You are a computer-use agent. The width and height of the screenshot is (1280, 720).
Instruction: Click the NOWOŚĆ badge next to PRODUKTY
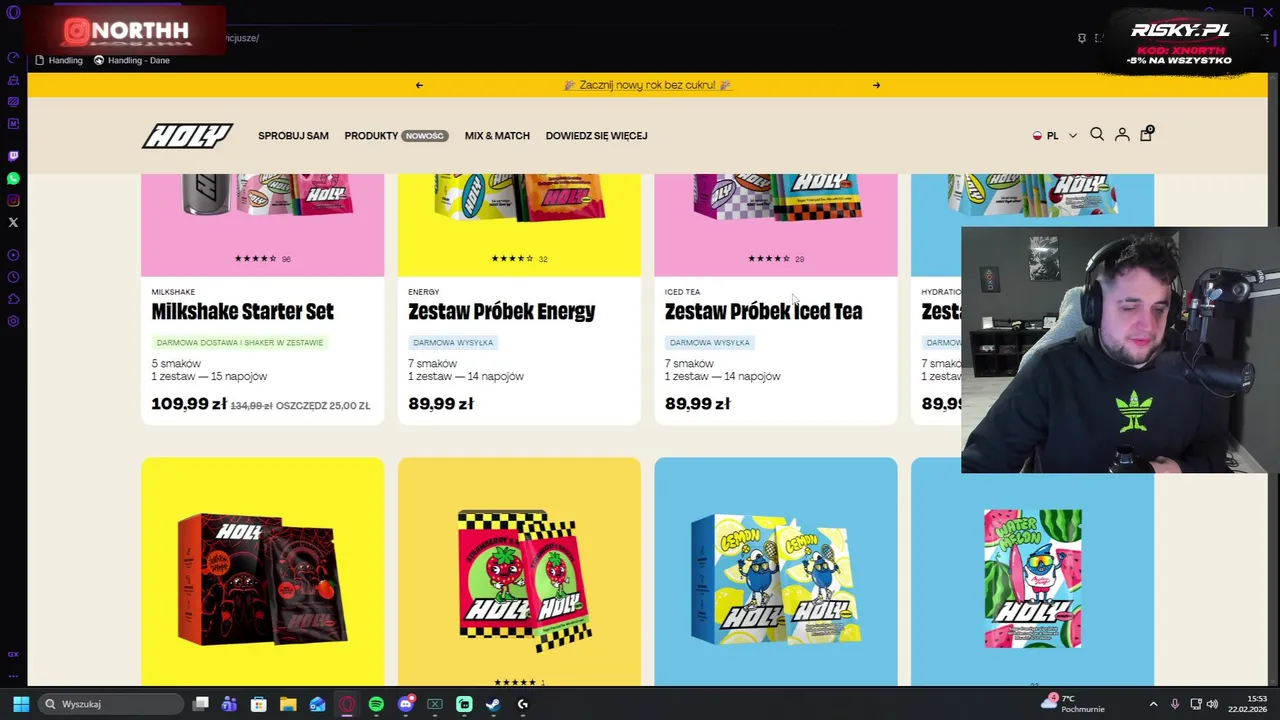[425, 136]
